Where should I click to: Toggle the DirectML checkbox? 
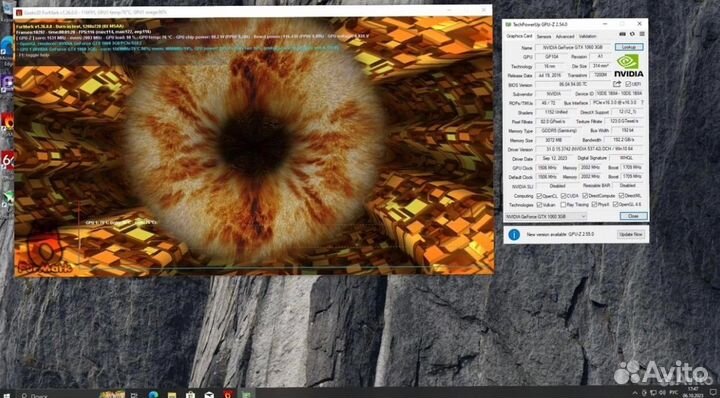[621, 196]
